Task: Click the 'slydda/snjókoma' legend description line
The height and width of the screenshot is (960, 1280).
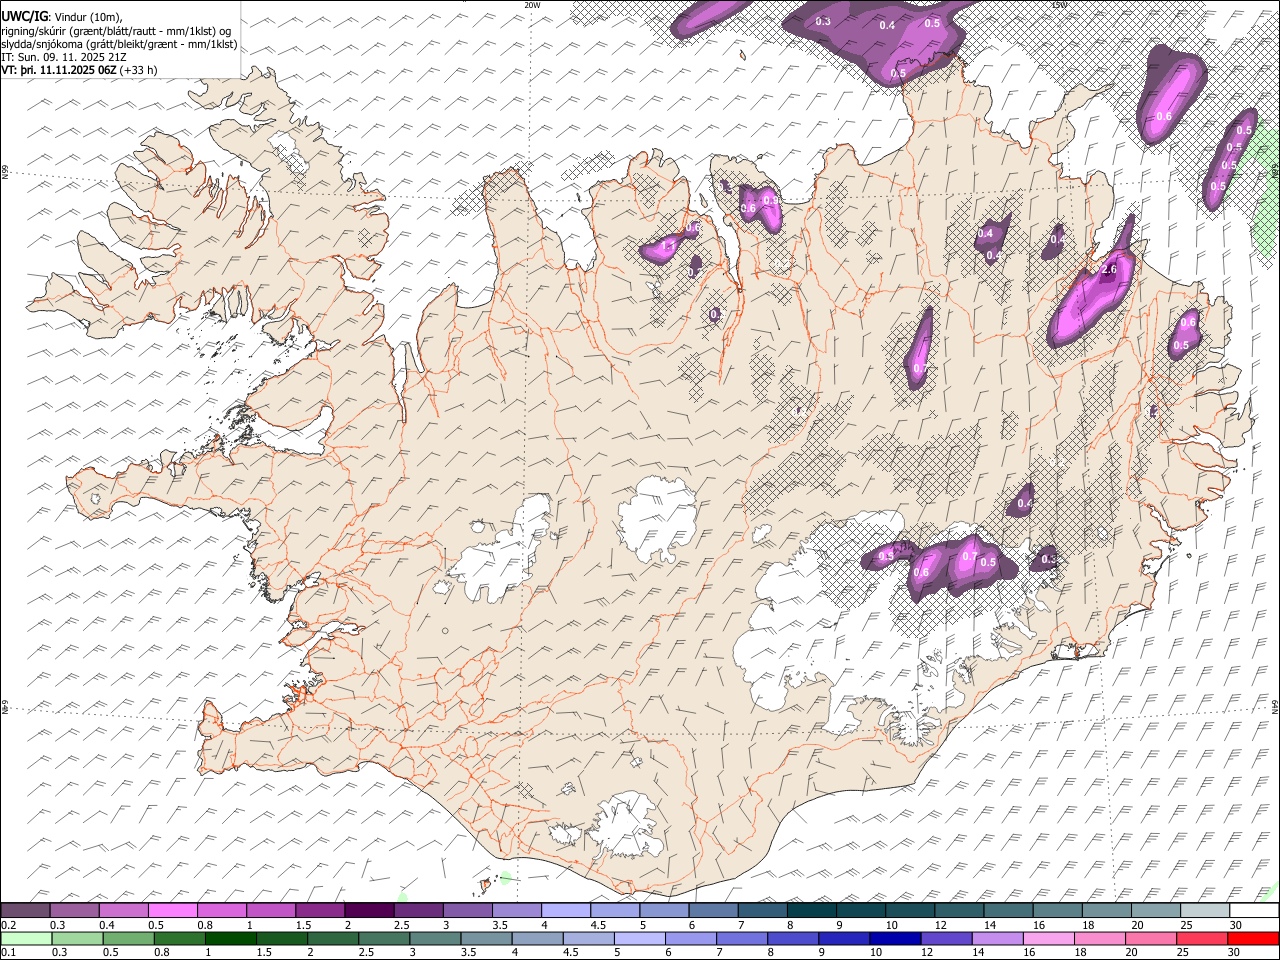Action: tap(119, 44)
